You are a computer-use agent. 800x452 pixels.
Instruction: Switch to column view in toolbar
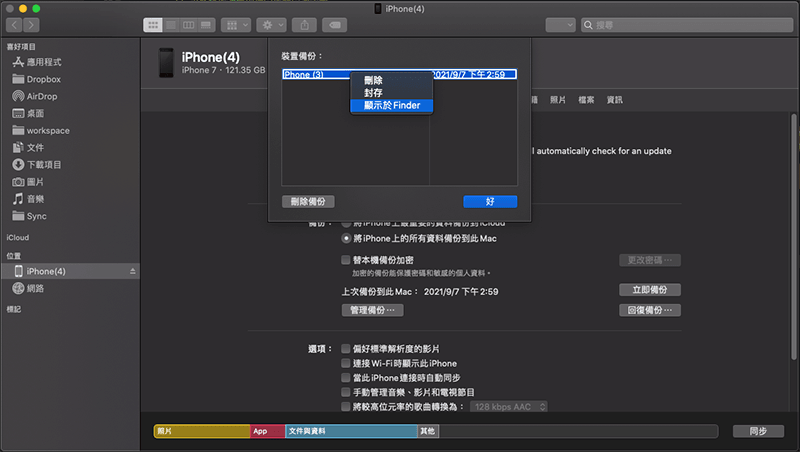click(189, 25)
